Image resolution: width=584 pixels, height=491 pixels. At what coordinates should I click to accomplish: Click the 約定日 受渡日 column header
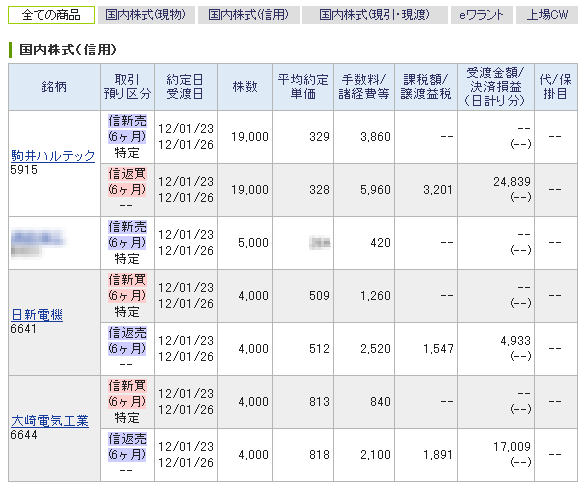tap(185, 87)
